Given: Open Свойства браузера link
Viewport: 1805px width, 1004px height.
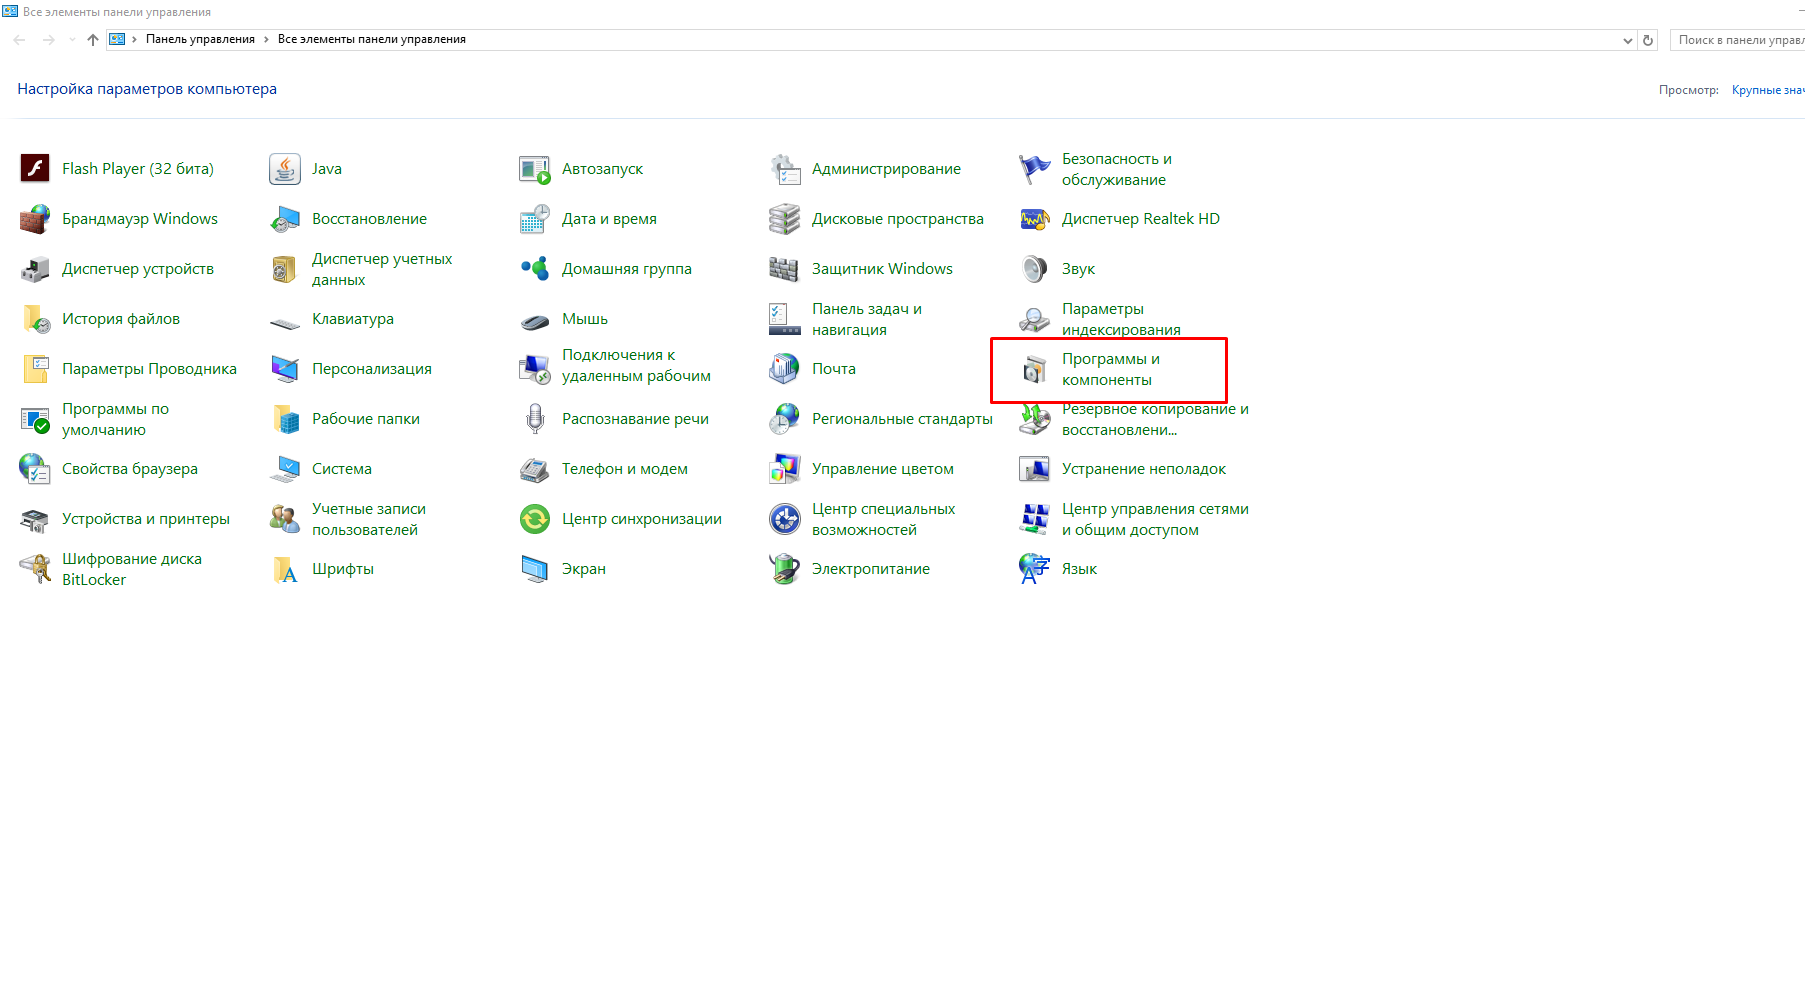Looking at the screenshot, I should pos(130,469).
